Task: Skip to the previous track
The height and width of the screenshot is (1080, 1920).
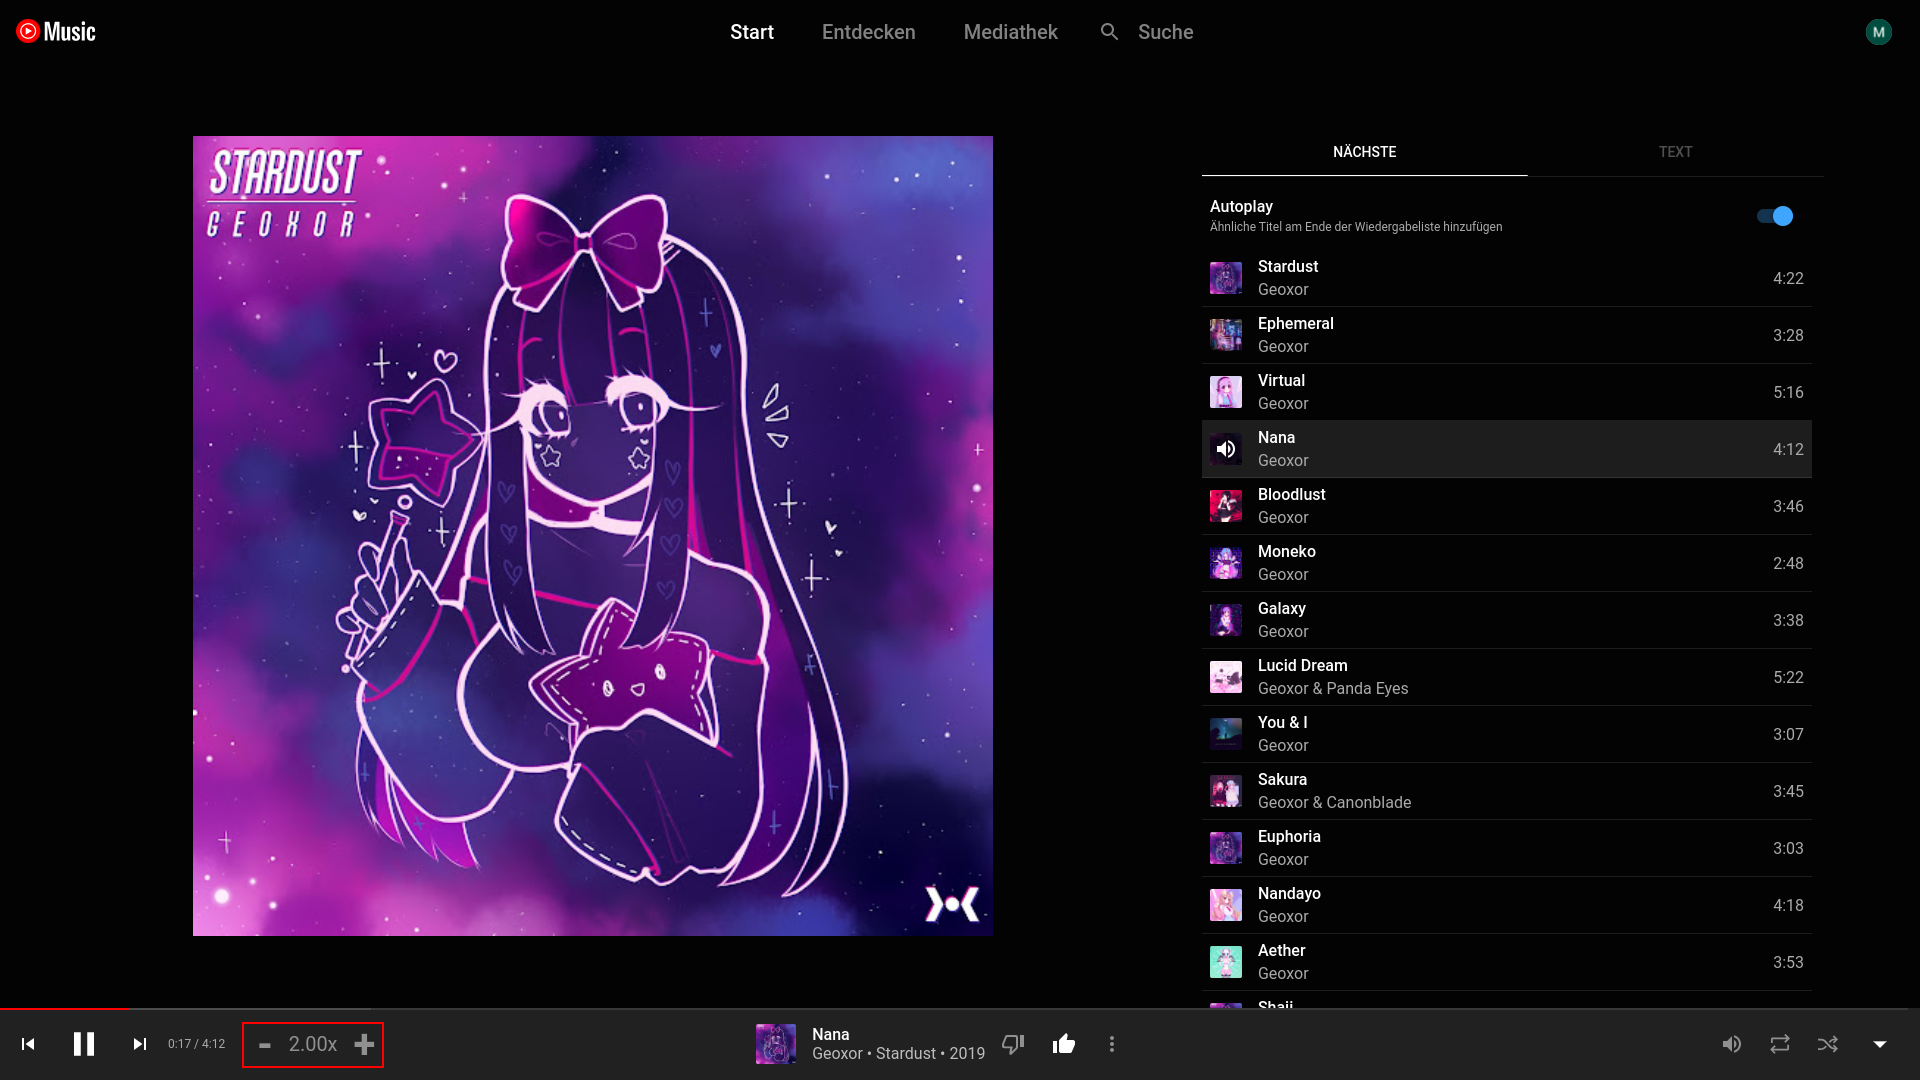Action: pyautogui.click(x=28, y=1044)
